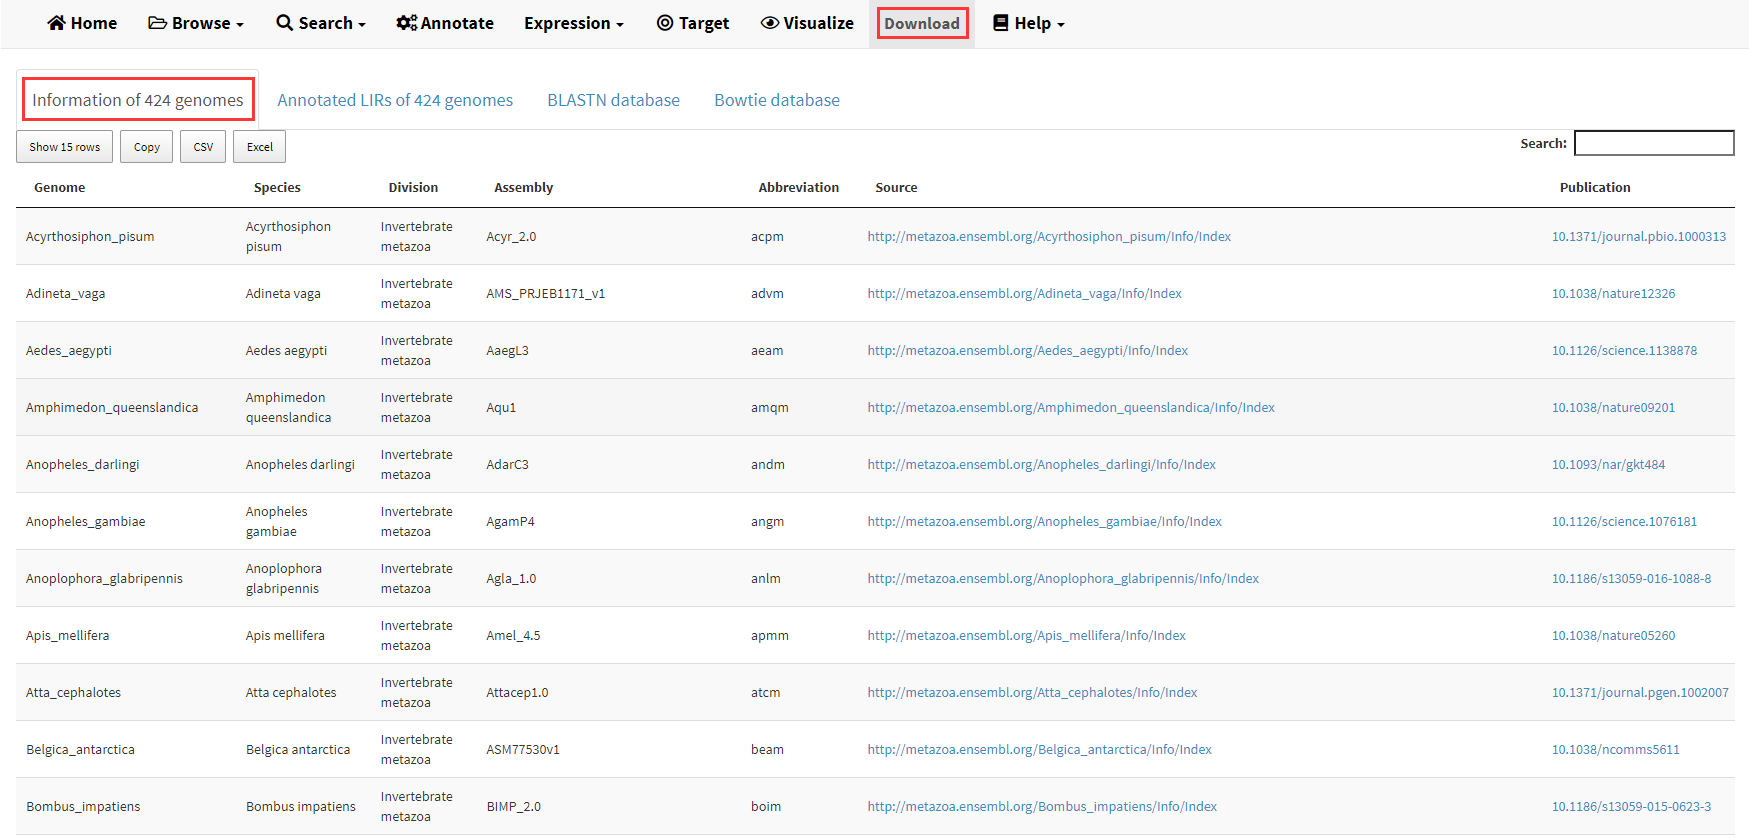
Task: Export table with Excel button
Action: pyautogui.click(x=259, y=147)
